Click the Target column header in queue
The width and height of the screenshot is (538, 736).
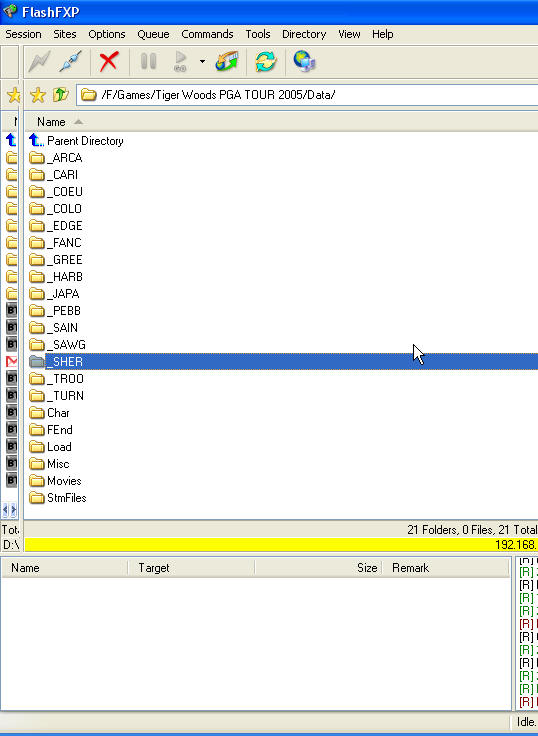[191, 568]
